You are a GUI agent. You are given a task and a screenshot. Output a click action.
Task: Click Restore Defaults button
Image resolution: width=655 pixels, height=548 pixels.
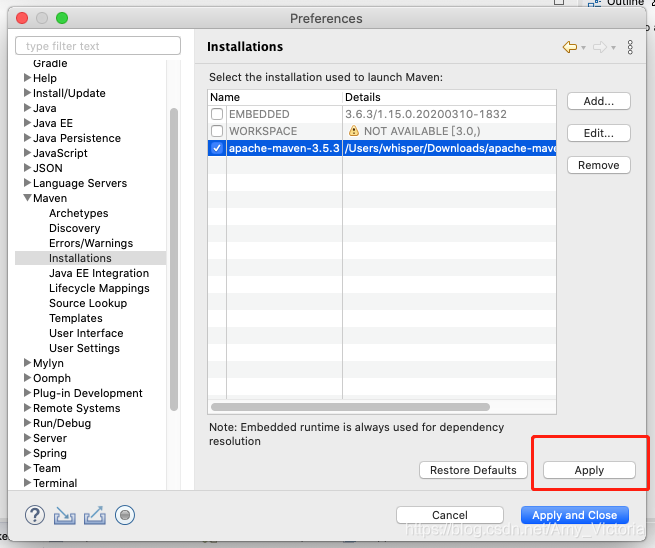pos(473,470)
